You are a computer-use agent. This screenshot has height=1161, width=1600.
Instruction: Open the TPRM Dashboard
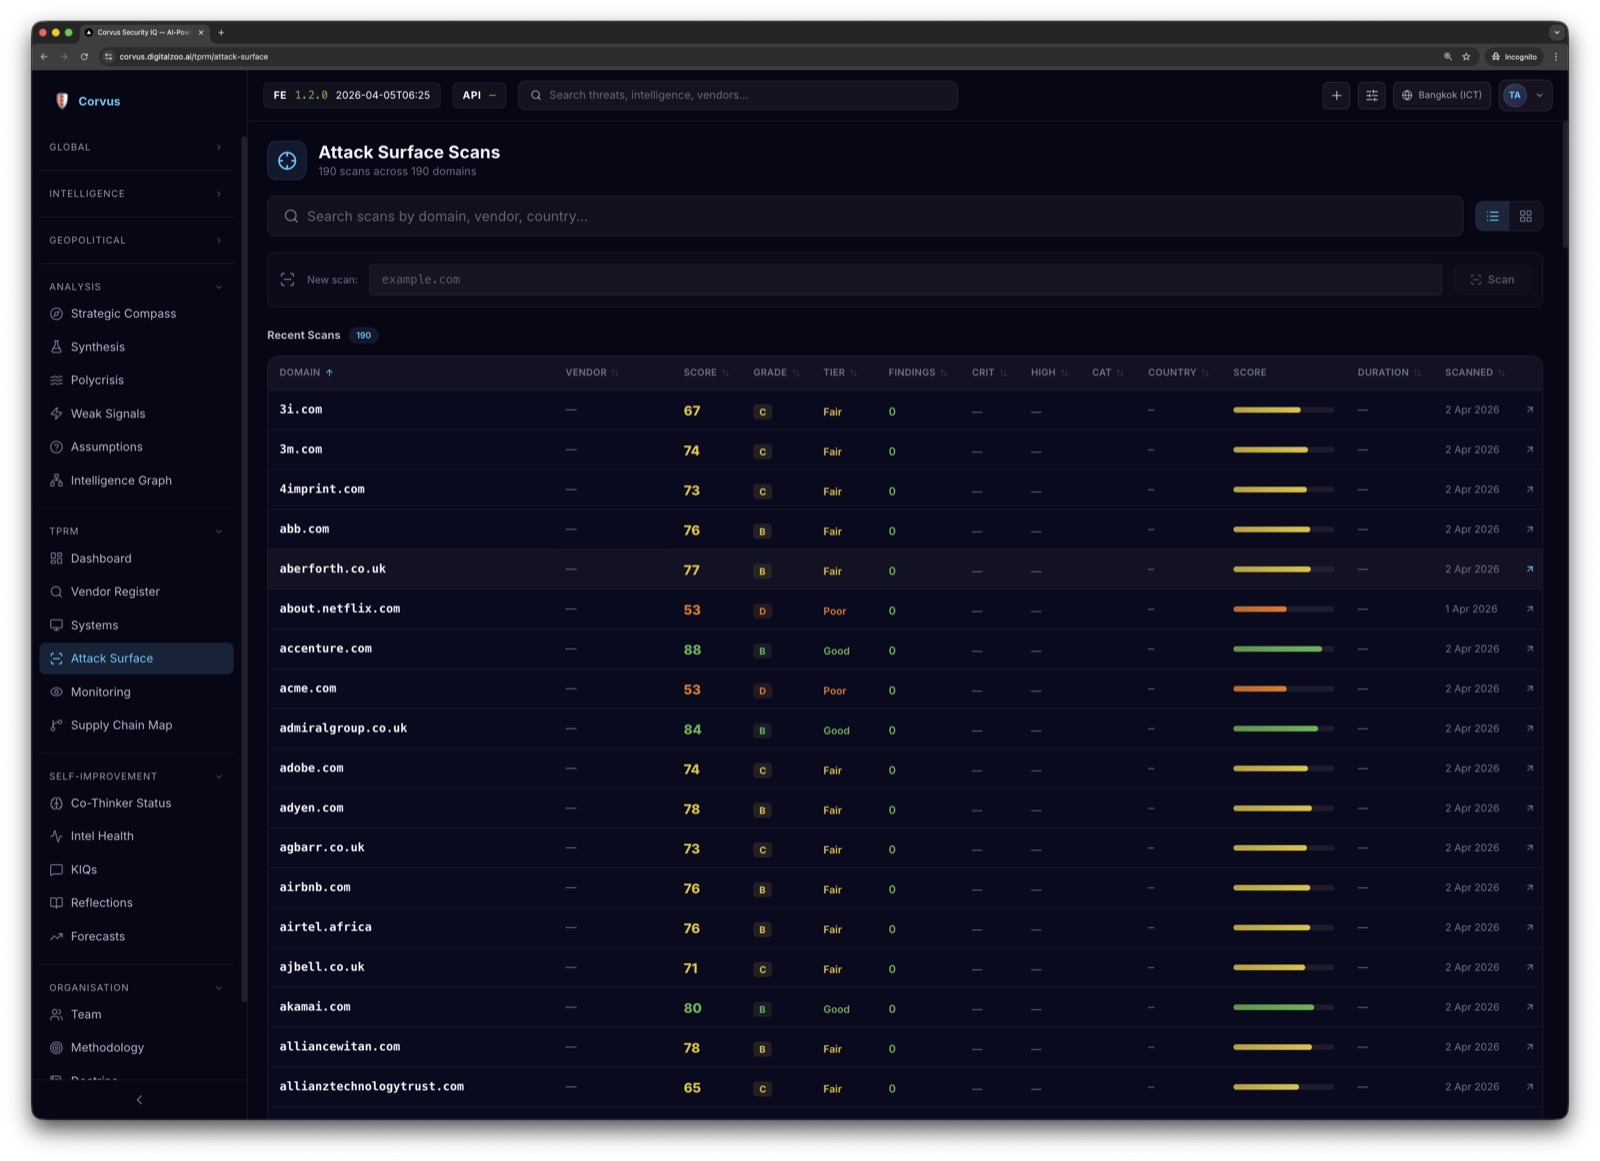coord(101,558)
